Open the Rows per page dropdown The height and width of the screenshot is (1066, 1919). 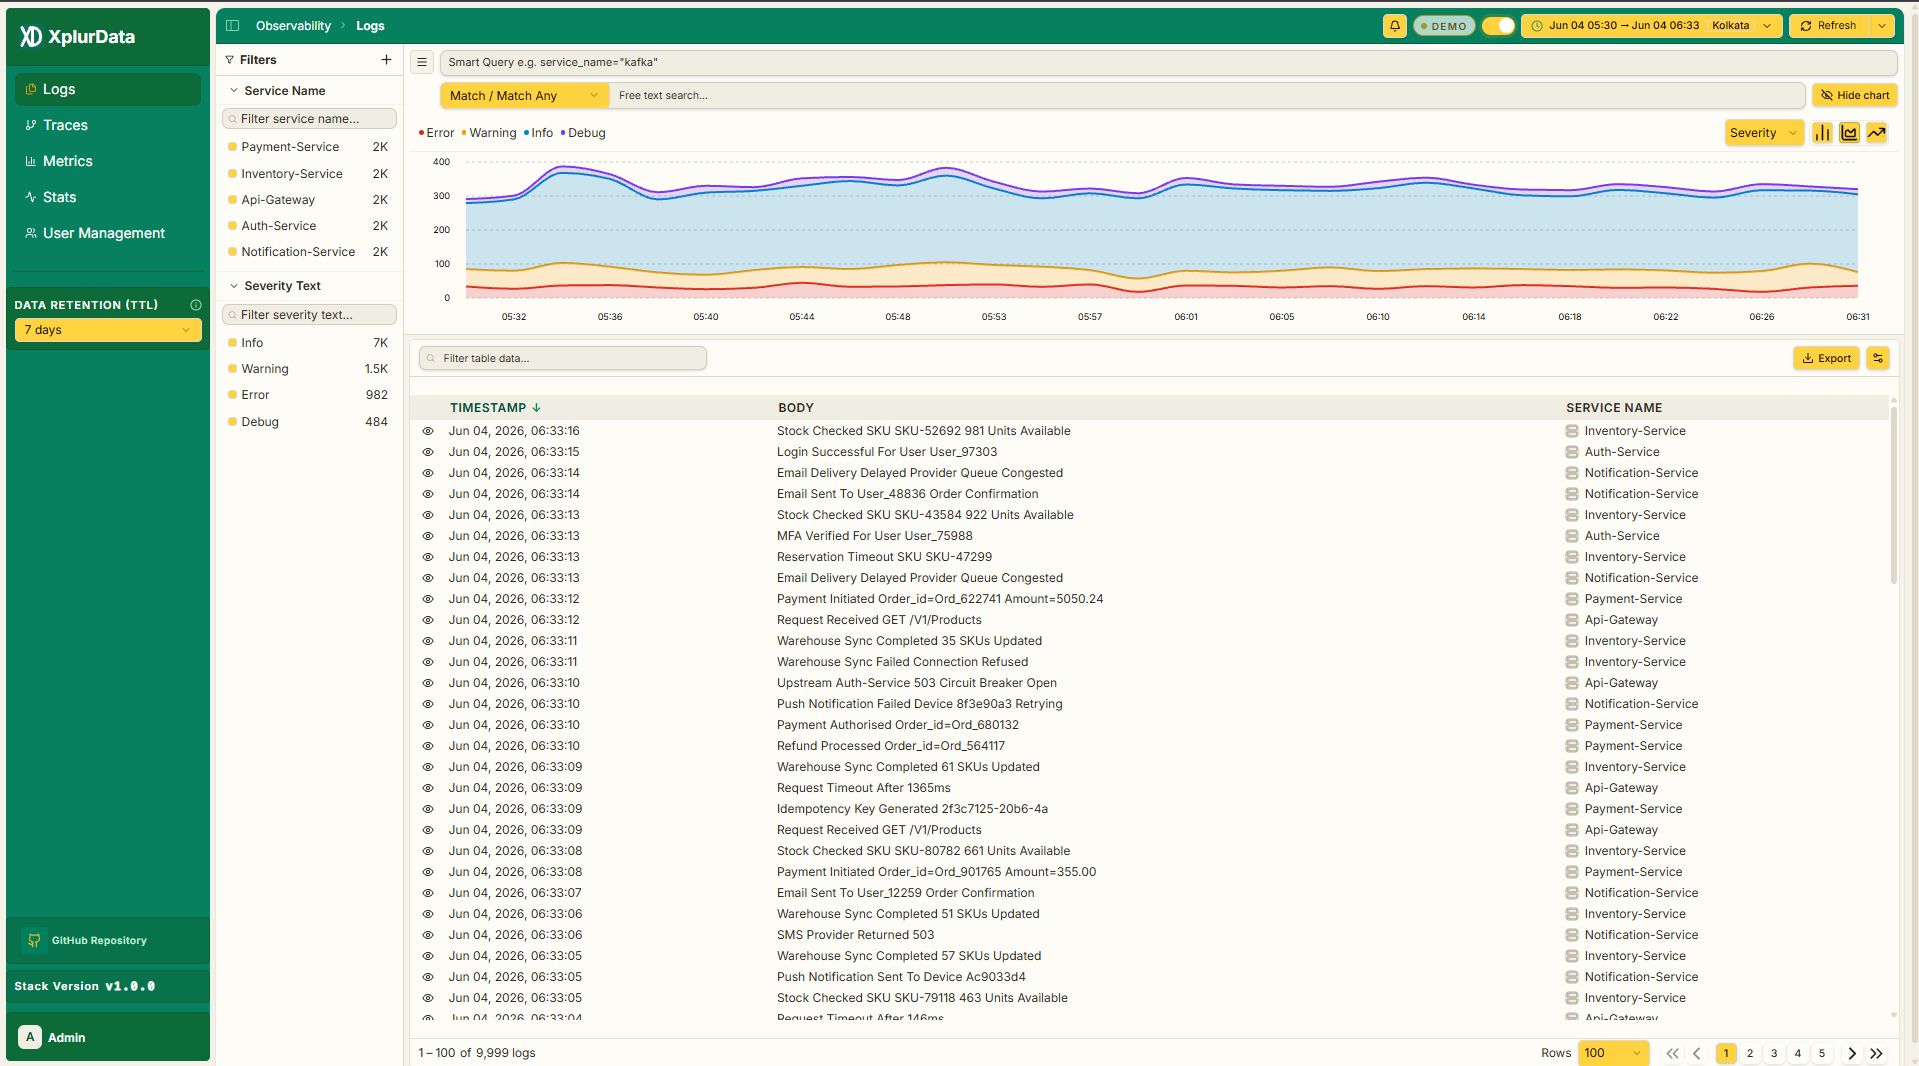click(x=1613, y=1053)
